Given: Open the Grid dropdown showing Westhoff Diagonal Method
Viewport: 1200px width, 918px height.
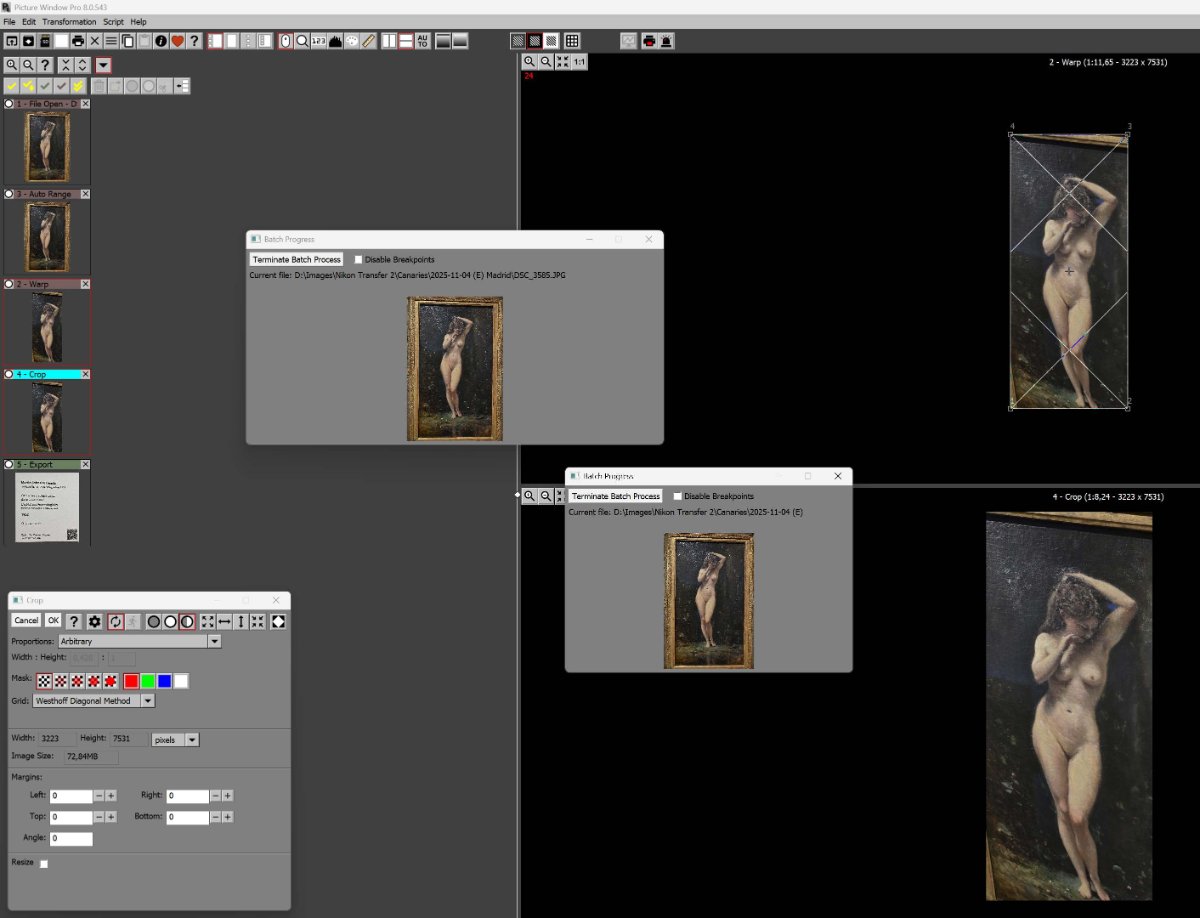Looking at the screenshot, I should (x=148, y=701).
